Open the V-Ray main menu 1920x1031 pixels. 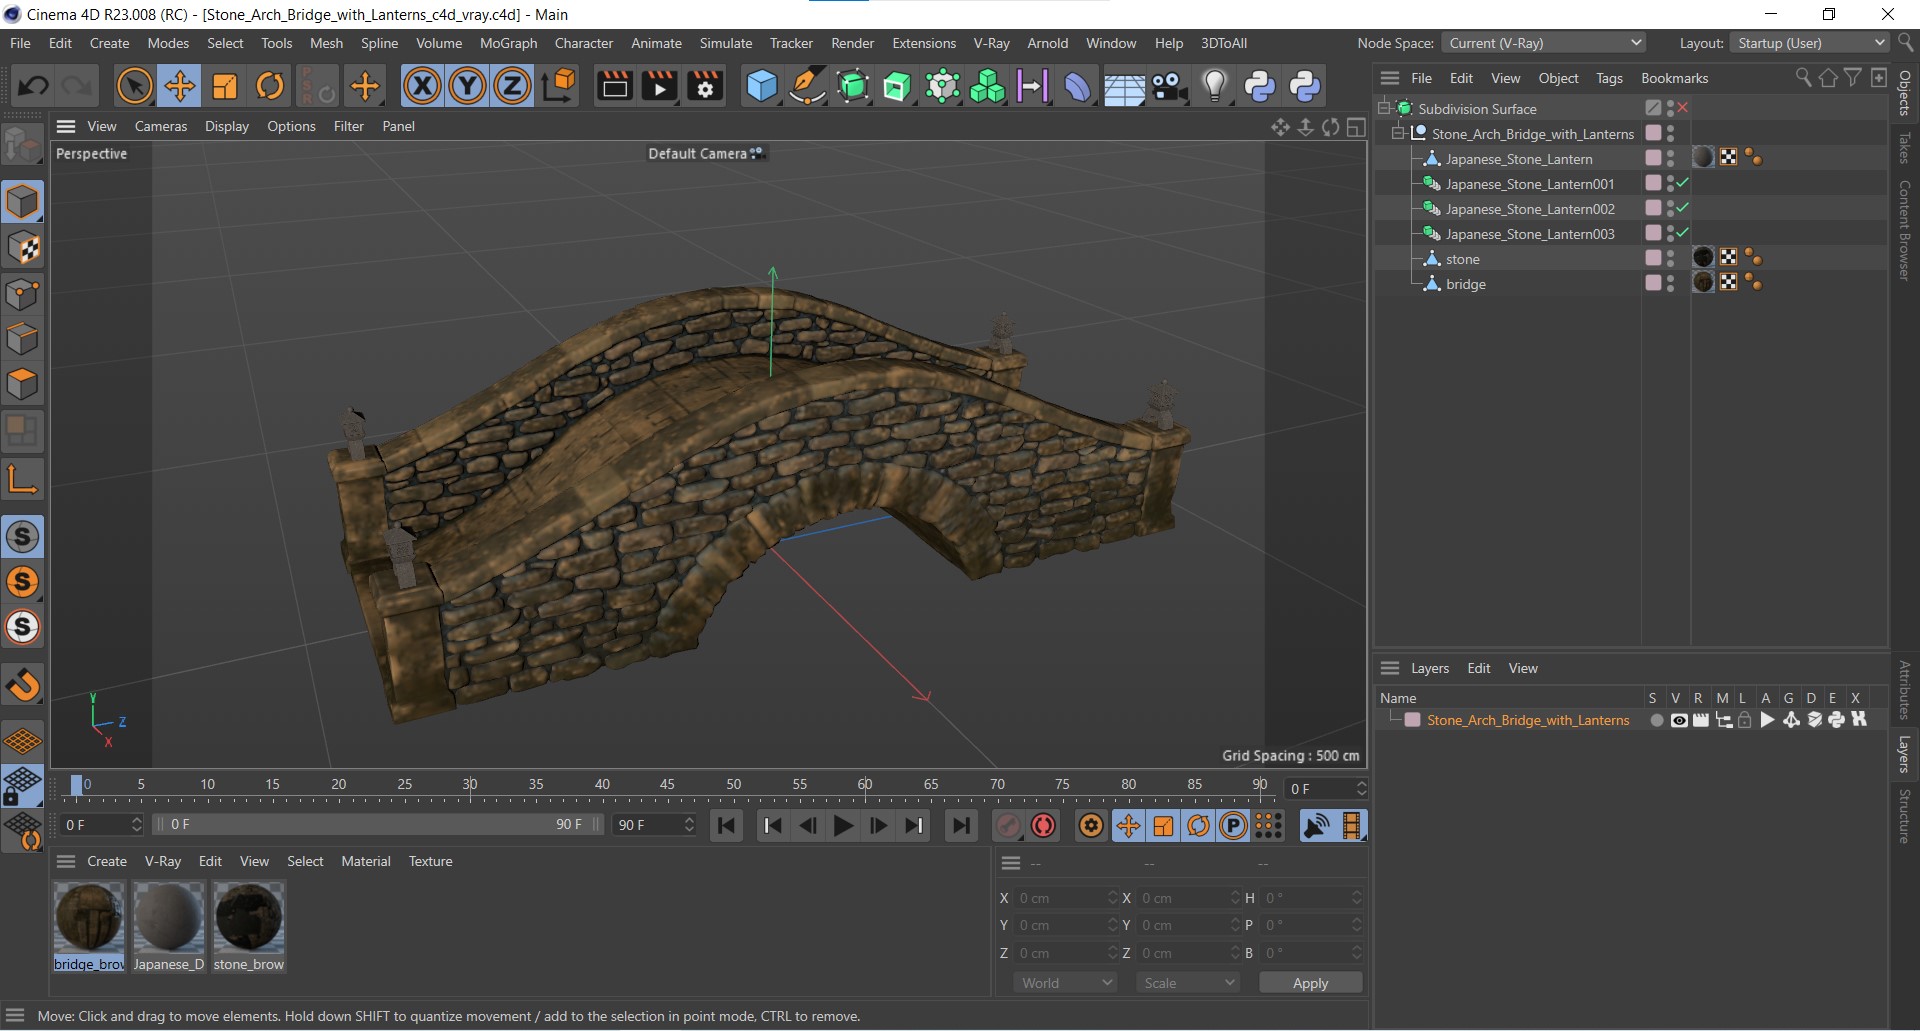click(x=991, y=43)
